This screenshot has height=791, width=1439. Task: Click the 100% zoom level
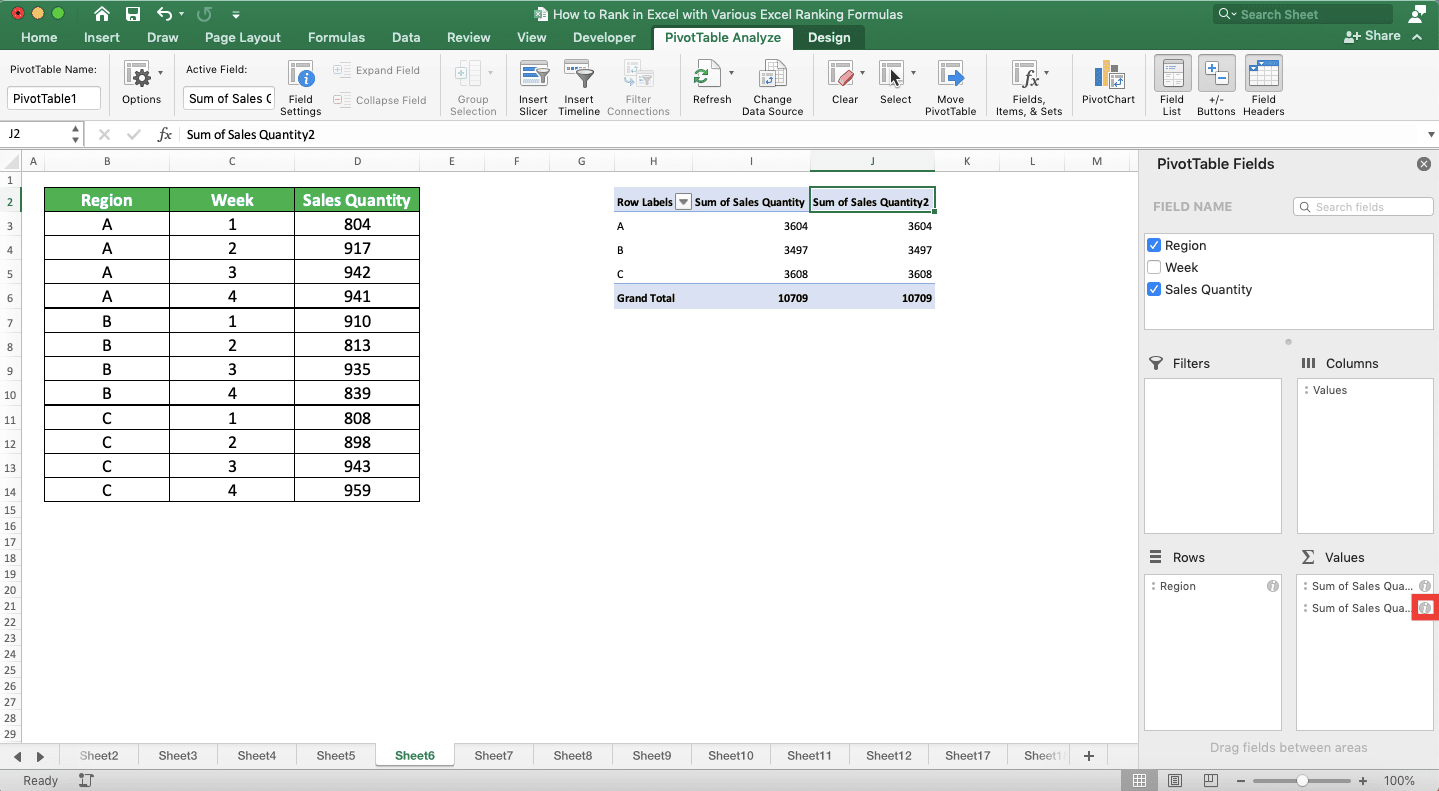coord(1399,781)
